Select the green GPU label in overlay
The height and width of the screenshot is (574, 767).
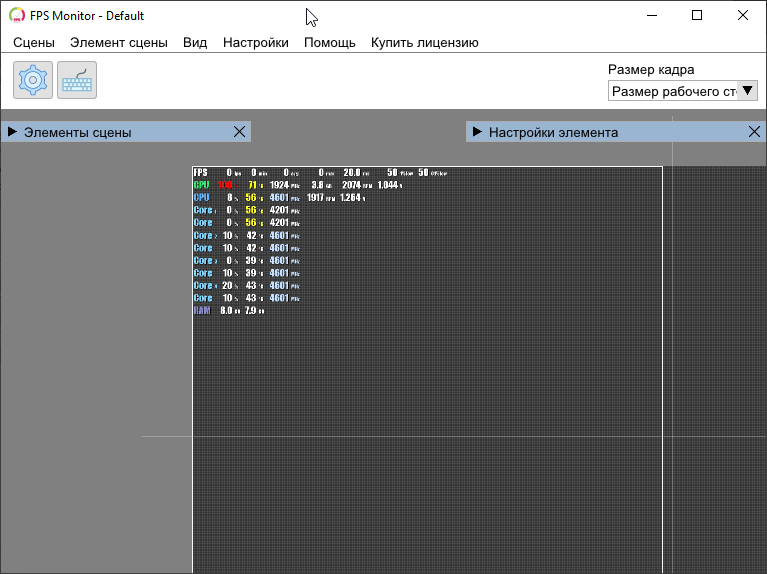202,185
